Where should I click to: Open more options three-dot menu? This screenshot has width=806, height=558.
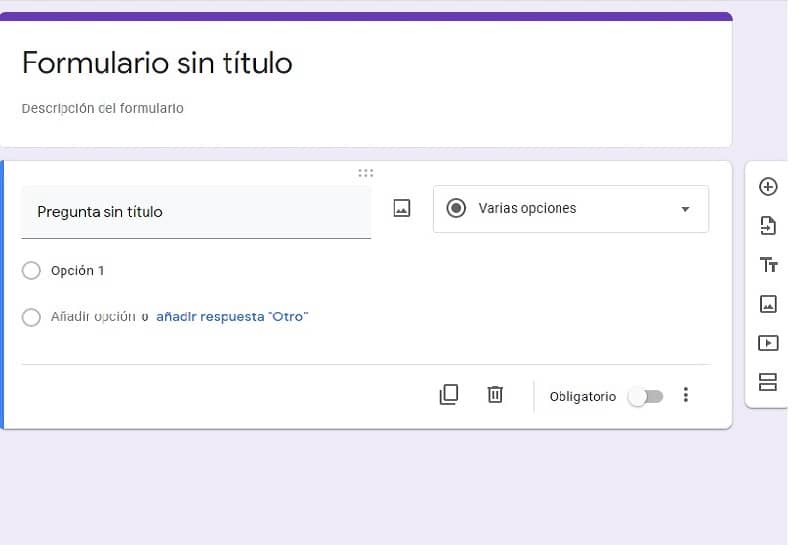tap(686, 395)
